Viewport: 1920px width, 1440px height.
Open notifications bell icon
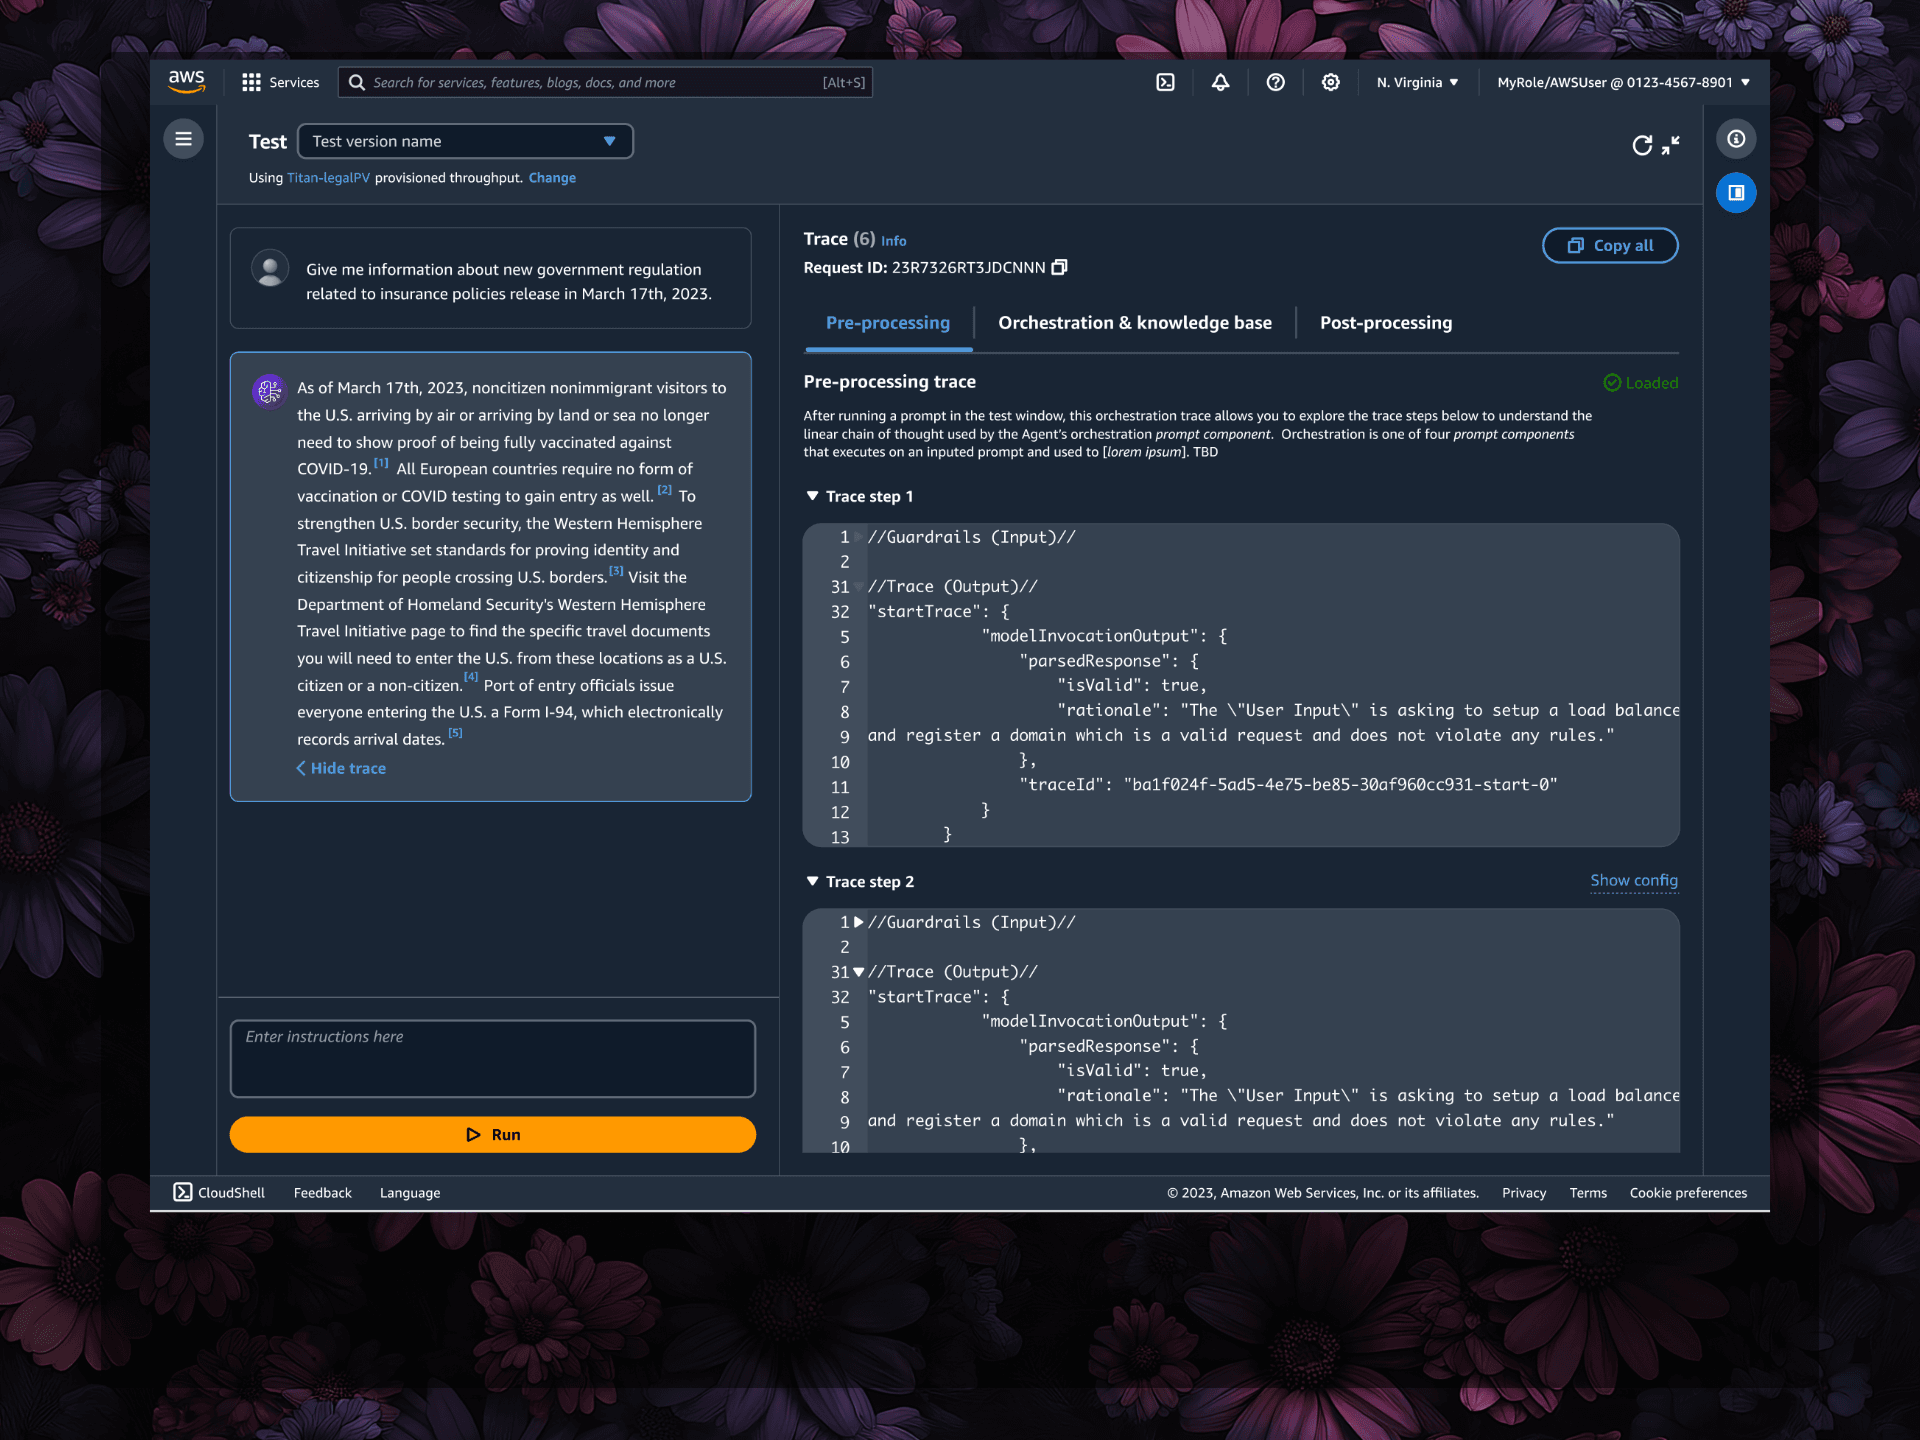[x=1220, y=82]
